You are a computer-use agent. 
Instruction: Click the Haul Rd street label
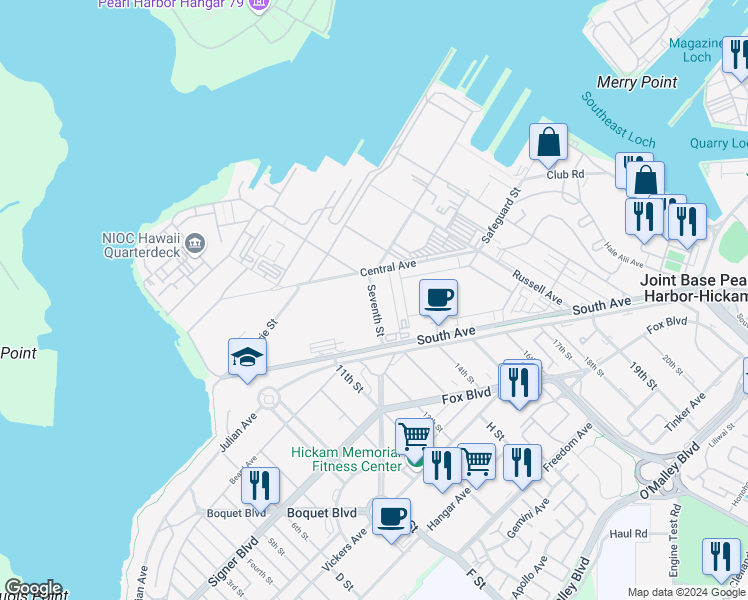point(628,533)
